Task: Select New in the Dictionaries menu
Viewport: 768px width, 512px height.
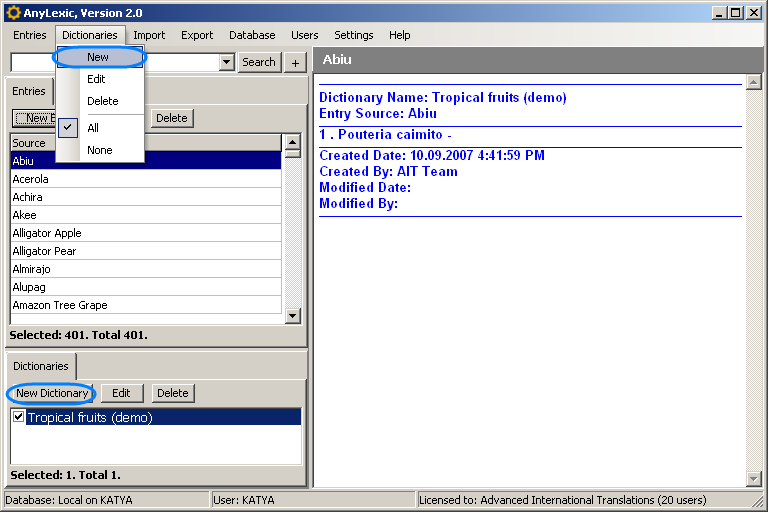Action: pyautogui.click(x=98, y=57)
